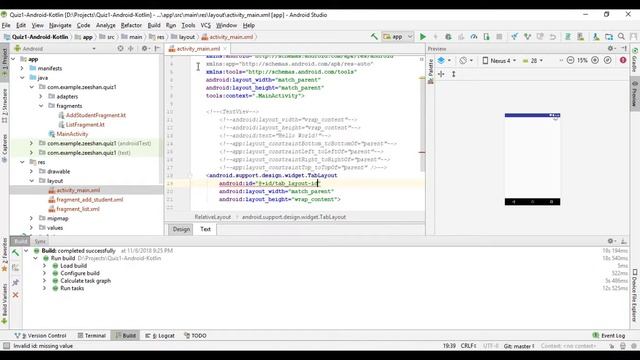Click the Debug app bug icon
The width and height of the screenshot is (640, 360).
tap(448, 37)
